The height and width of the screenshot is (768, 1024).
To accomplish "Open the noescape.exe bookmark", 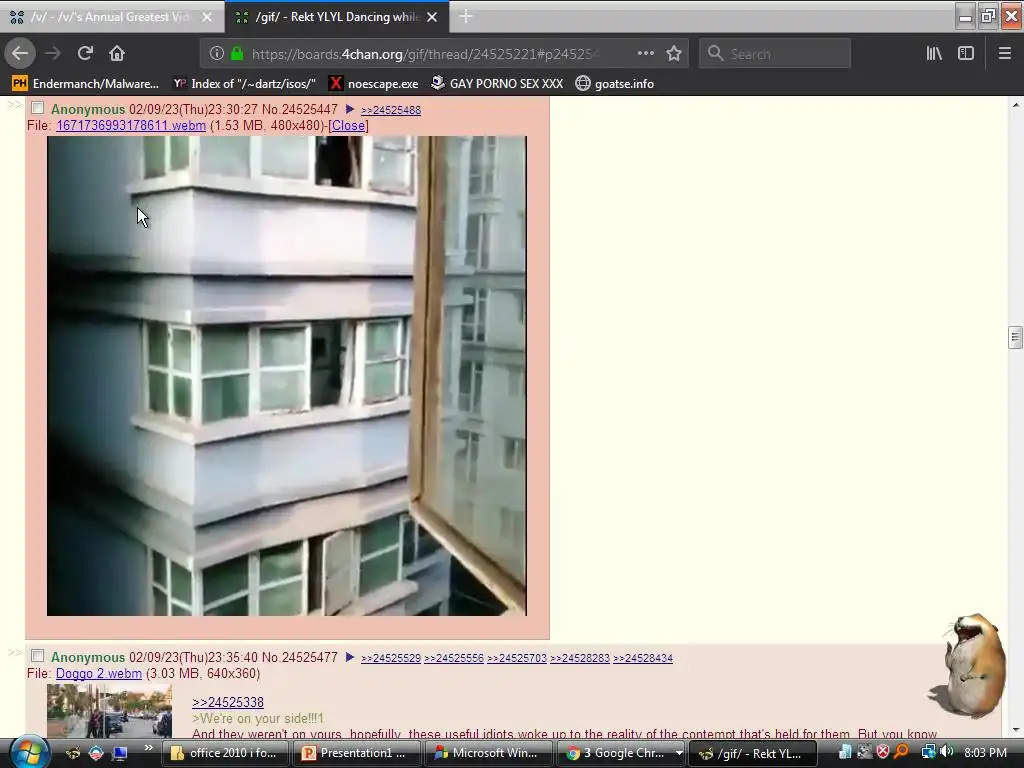I will tap(374, 84).
